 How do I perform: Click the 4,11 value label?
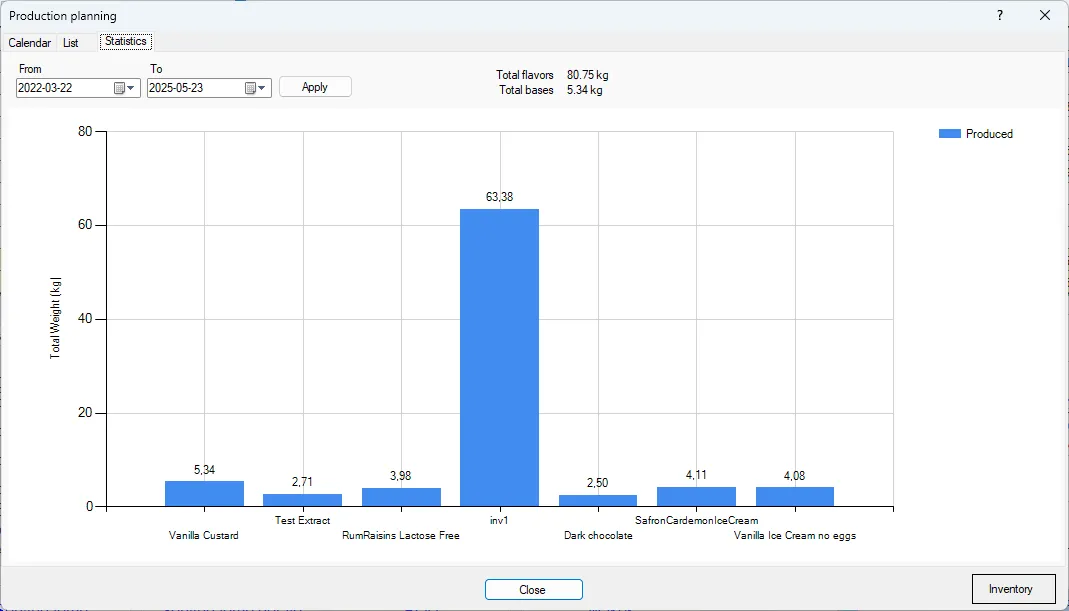696,475
